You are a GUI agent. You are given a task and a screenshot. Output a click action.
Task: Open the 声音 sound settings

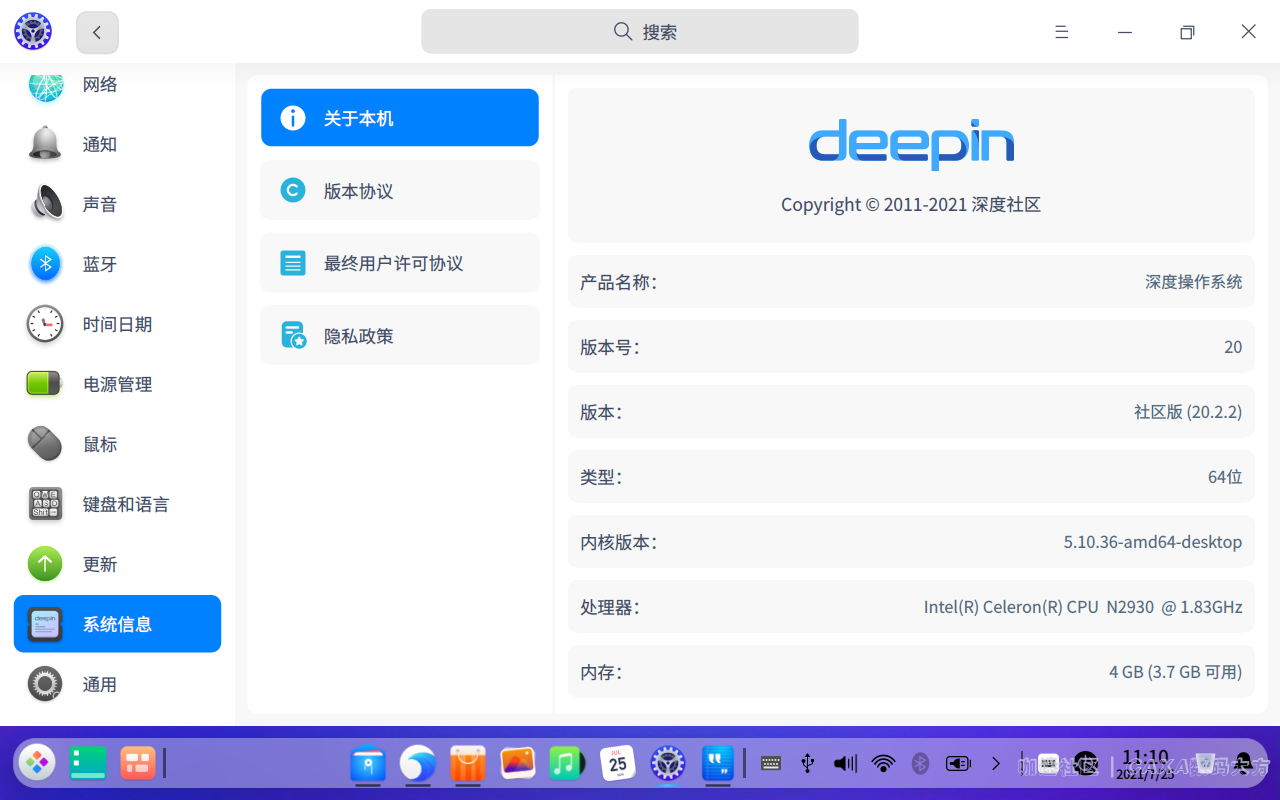117,204
